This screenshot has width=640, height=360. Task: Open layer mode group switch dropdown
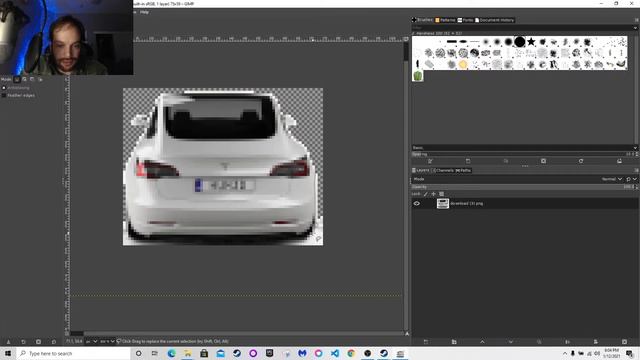coord(631,179)
